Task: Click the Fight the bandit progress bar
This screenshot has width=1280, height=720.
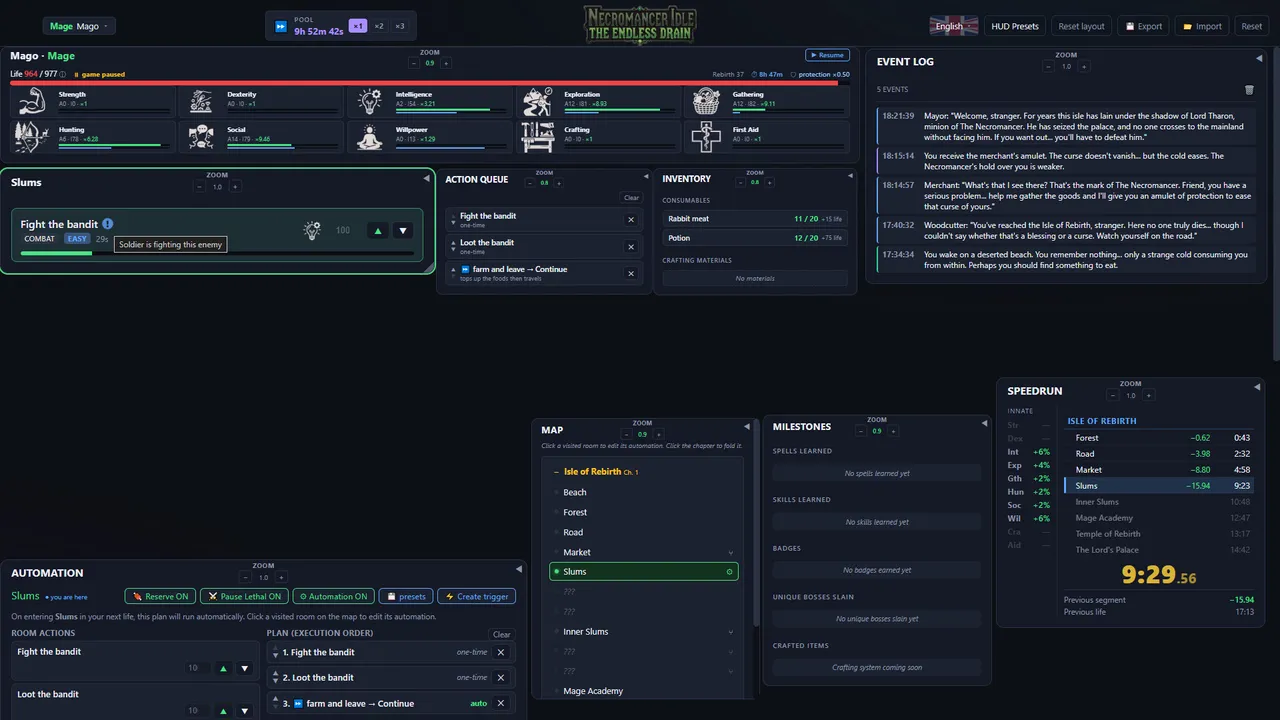Action: pos(217,254)
